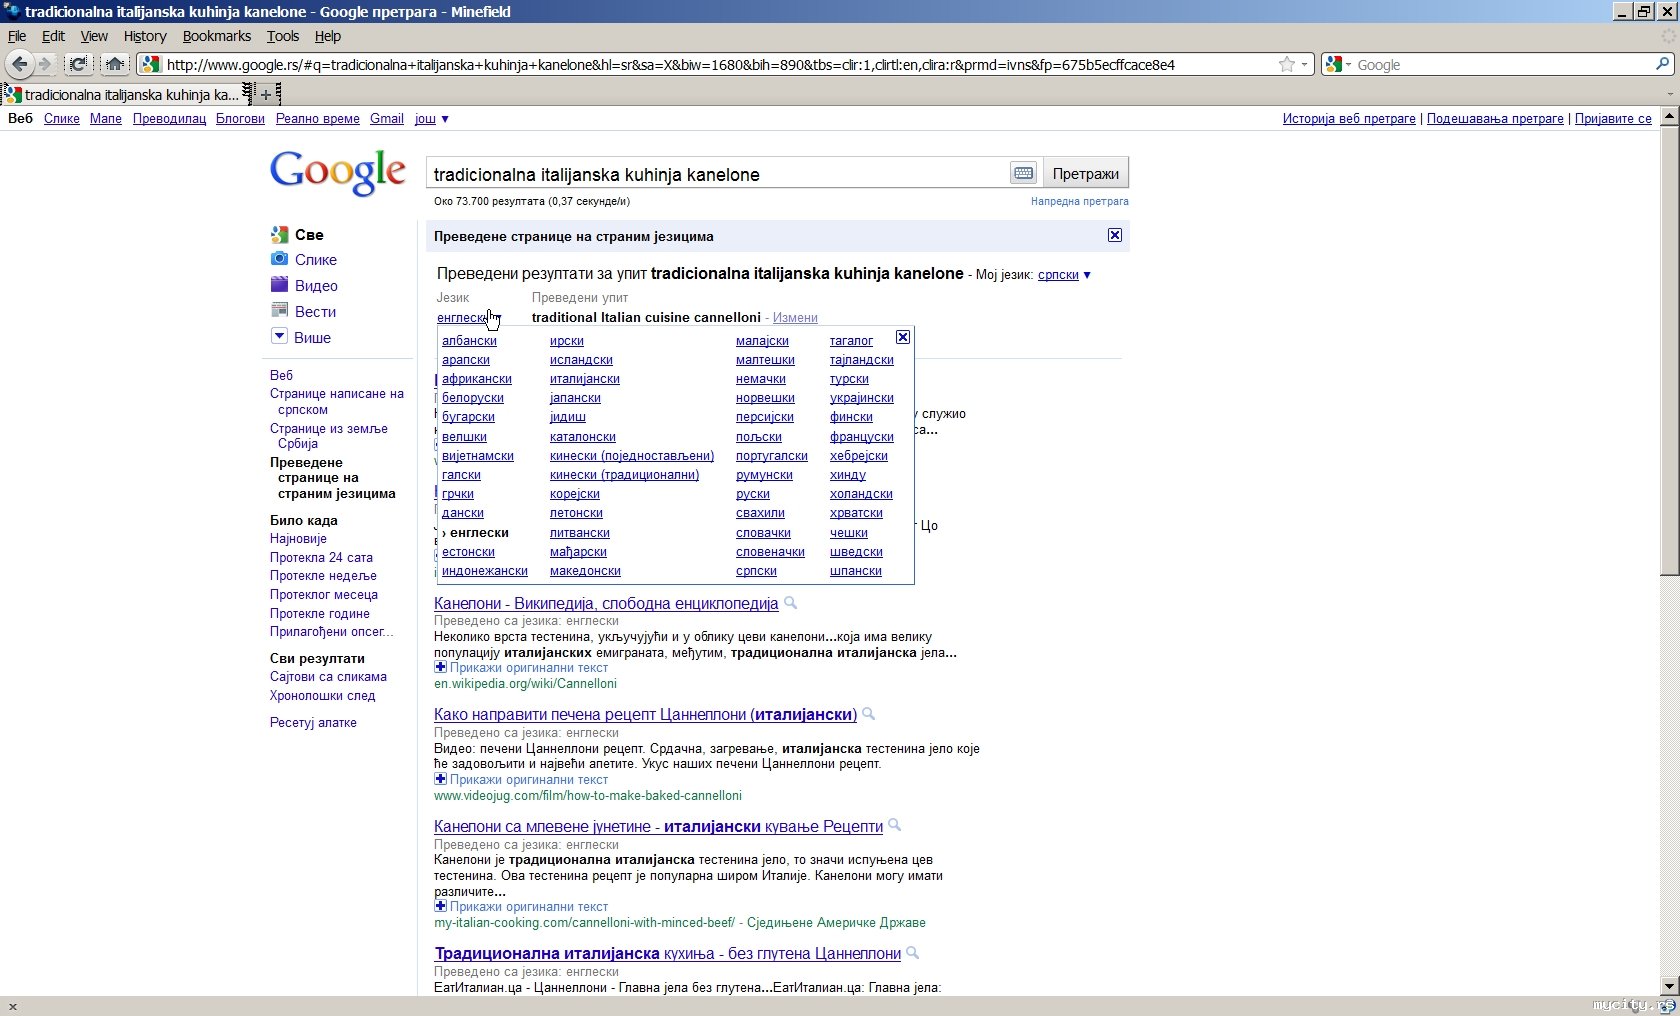Click the magnifier preview icon beside Канелони Википедија result

790,603
